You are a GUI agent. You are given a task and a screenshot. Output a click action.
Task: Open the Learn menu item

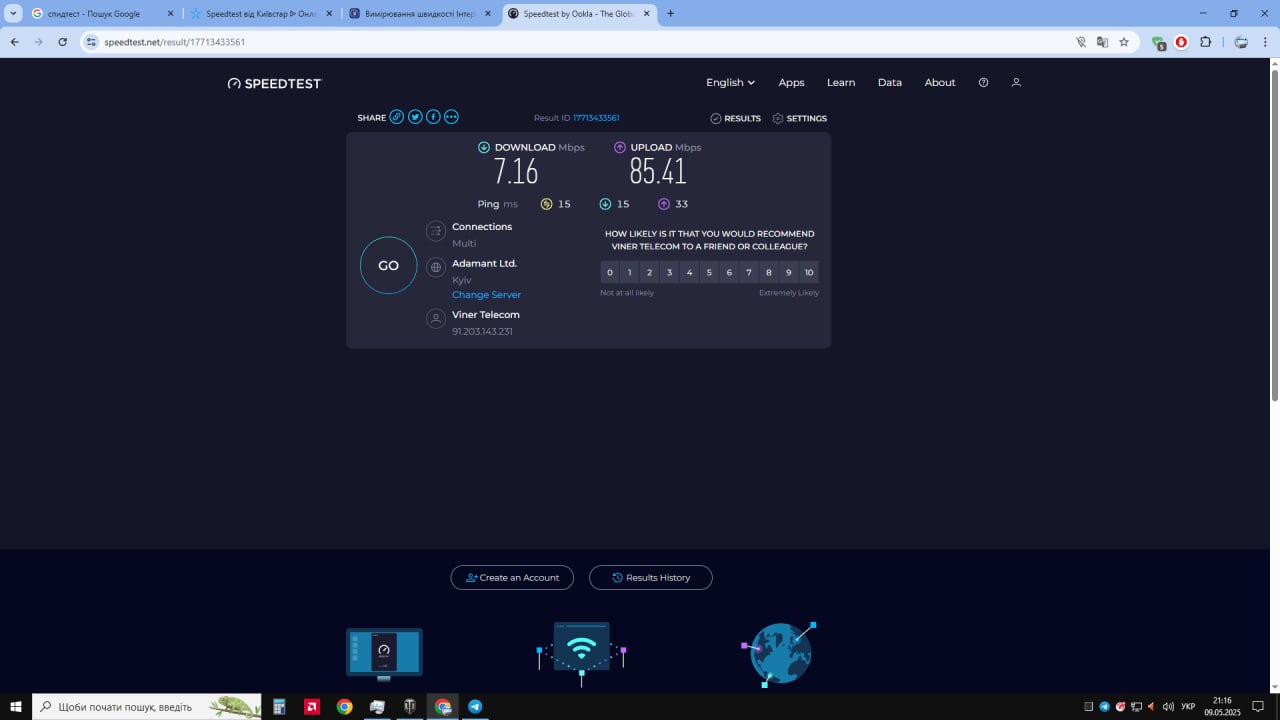tap(841, 83)
